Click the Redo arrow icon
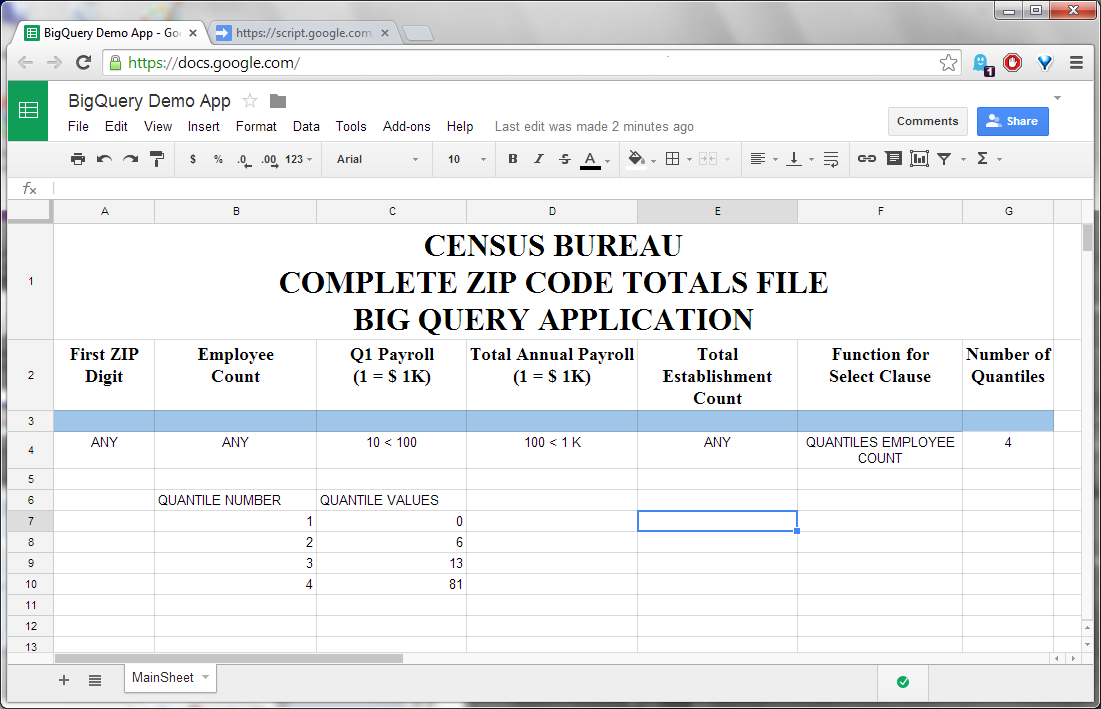 click(131, 159)
